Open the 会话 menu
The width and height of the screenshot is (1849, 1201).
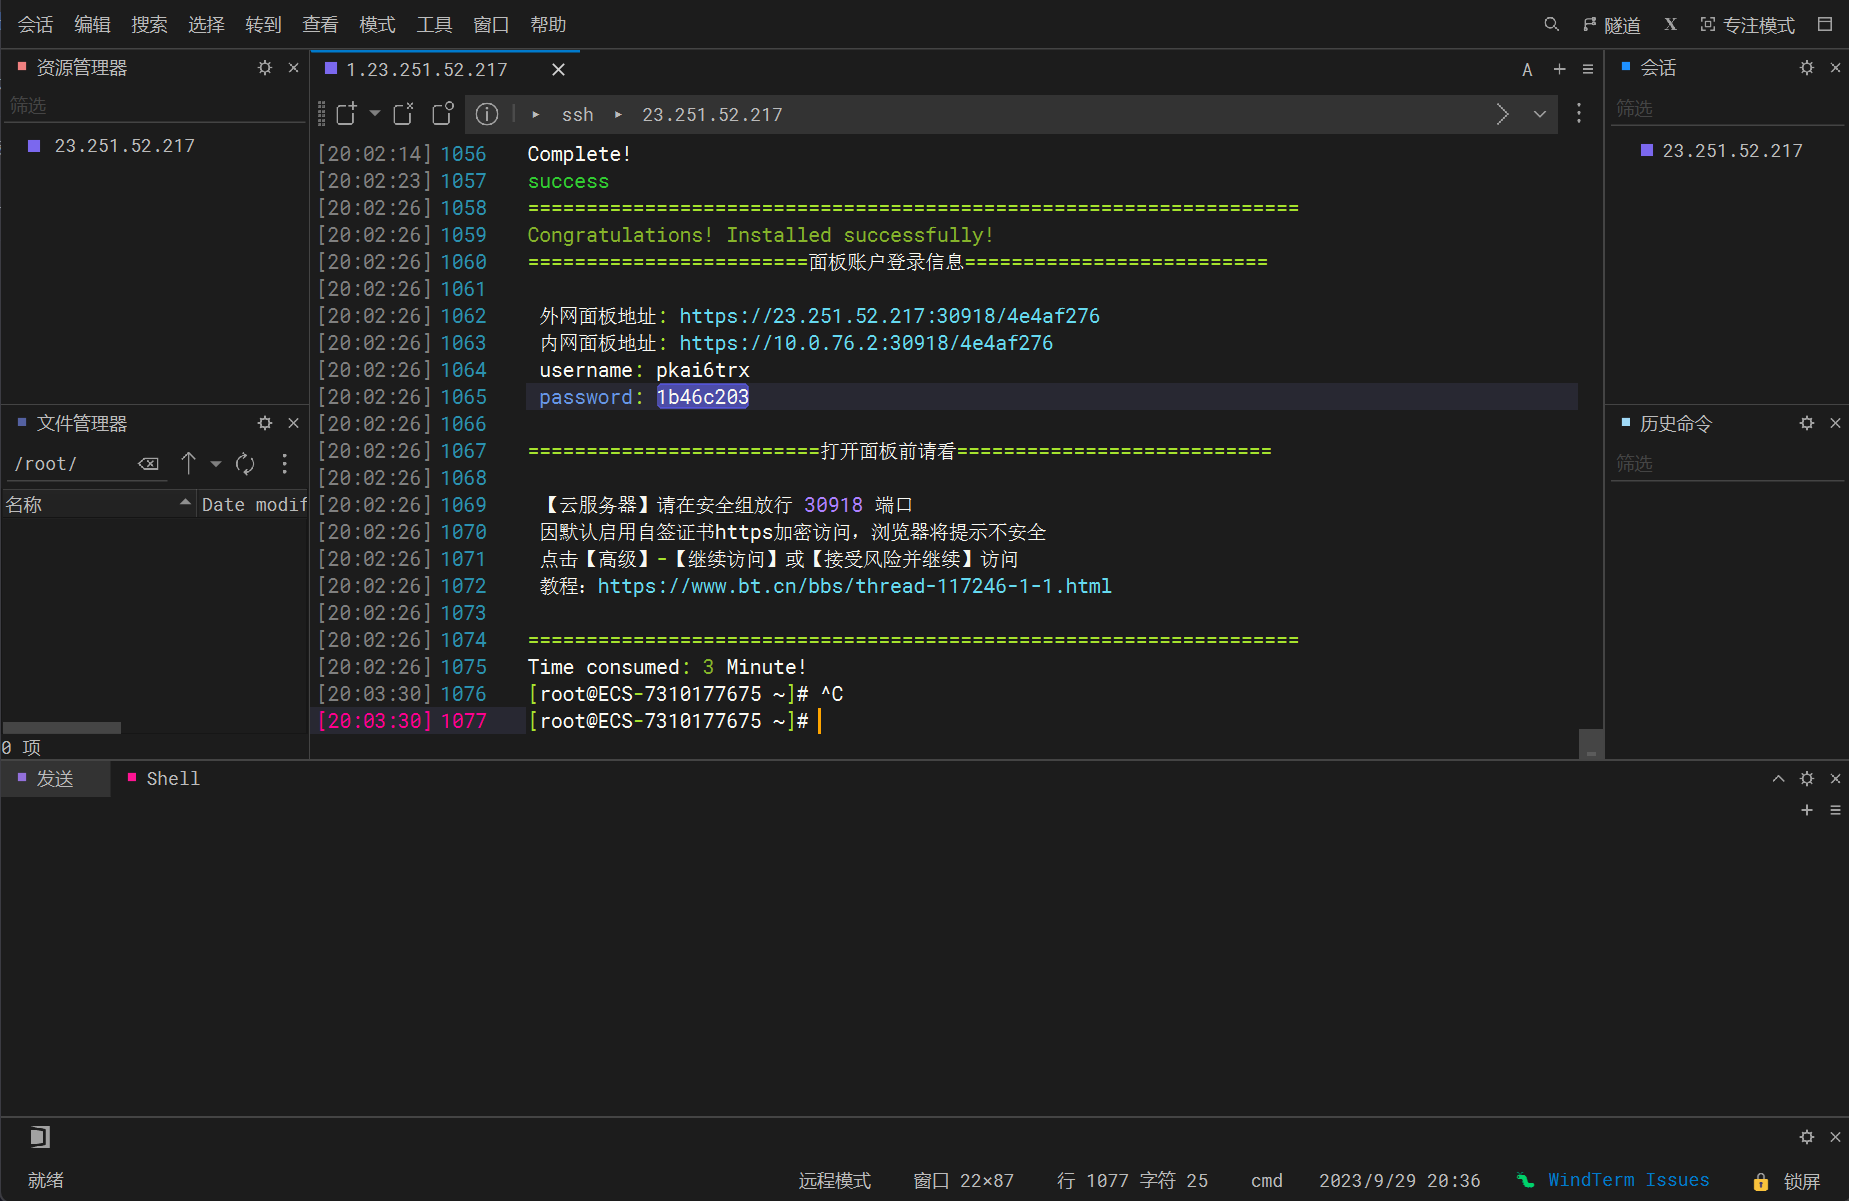coord(35,24)
